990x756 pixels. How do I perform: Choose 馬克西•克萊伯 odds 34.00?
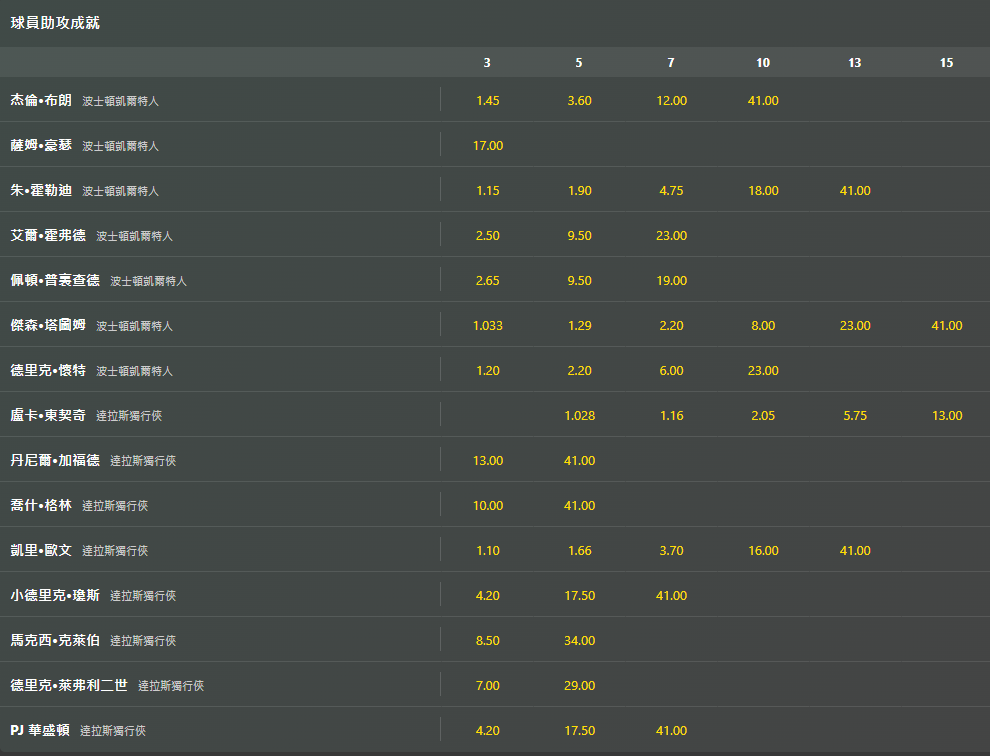pyautogui.click(x=579, y=640)
